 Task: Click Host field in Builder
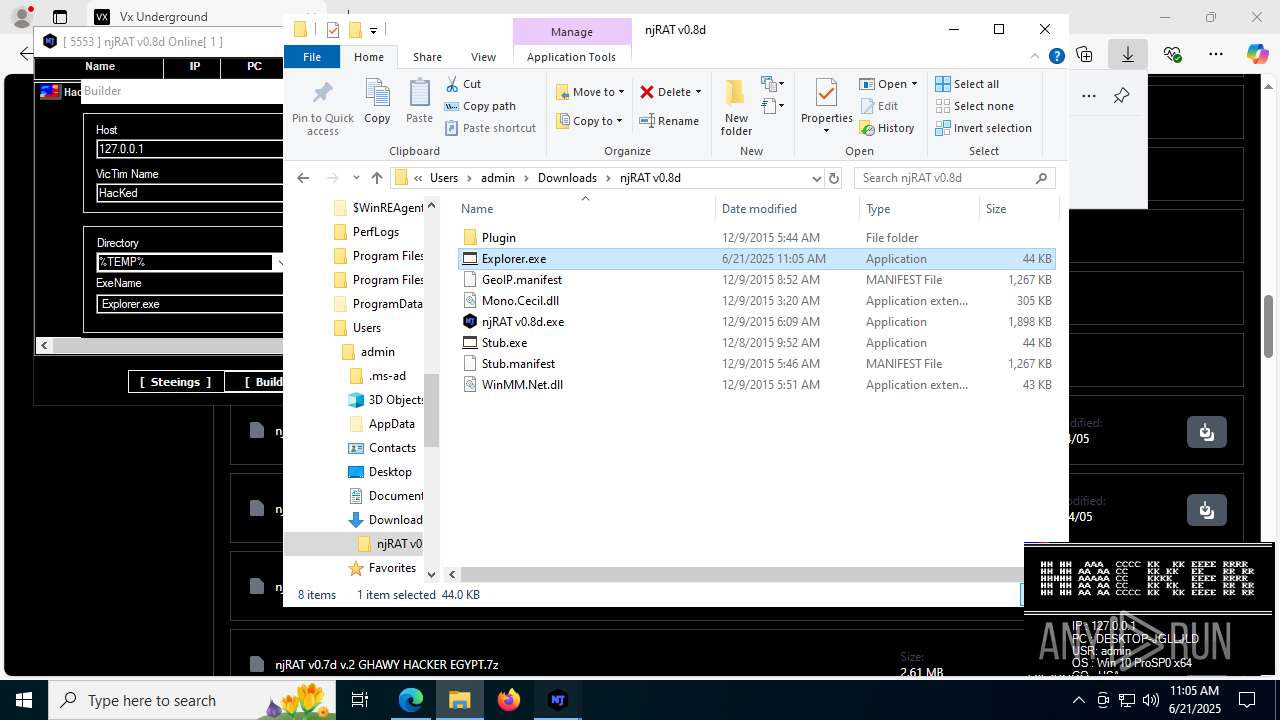point(190,149)
